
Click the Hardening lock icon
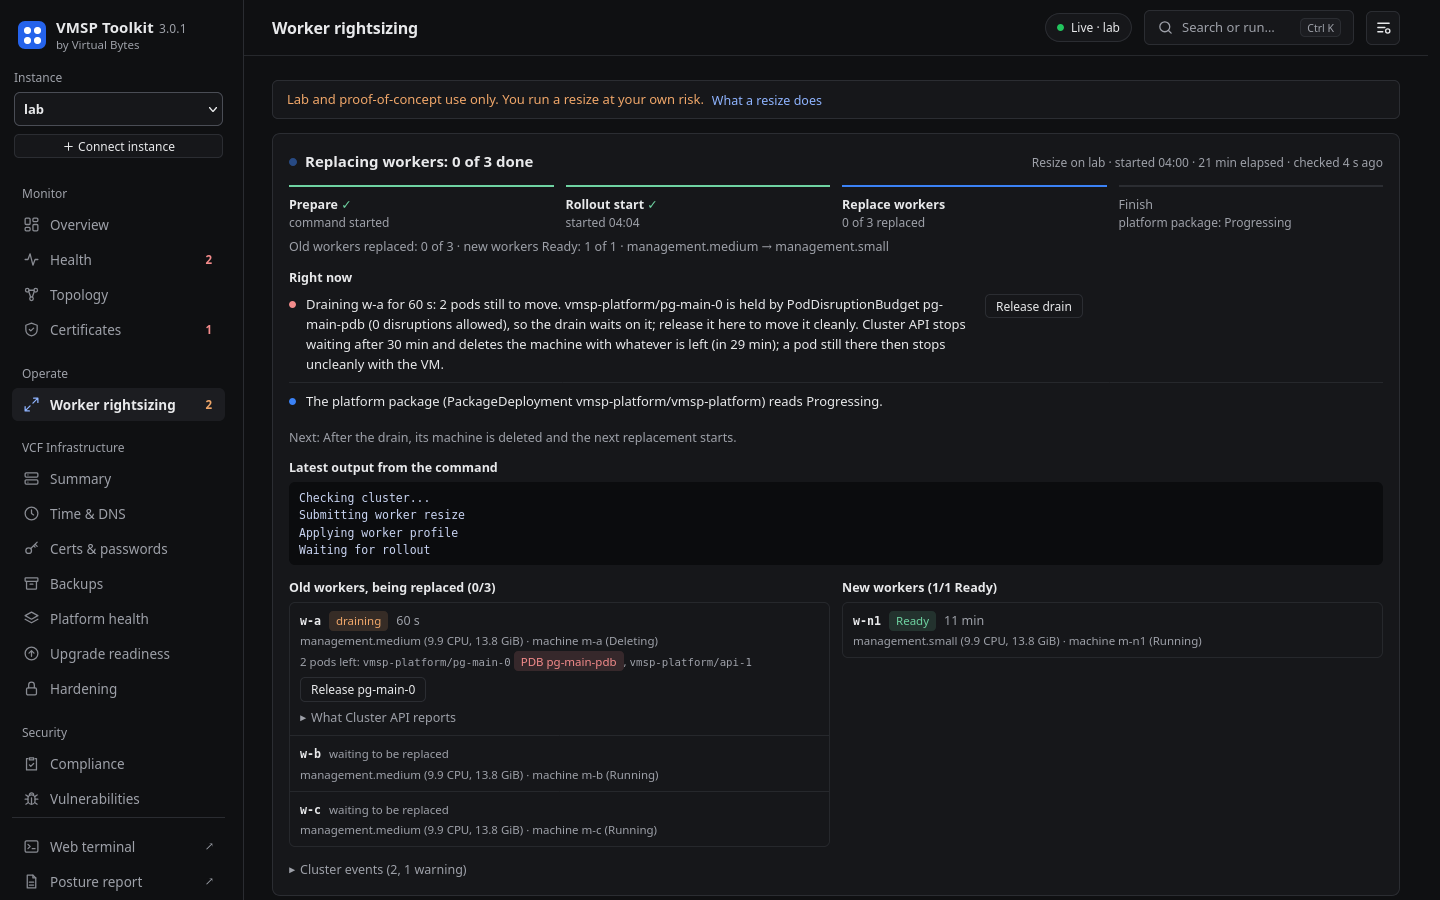click(x=32, y=689)
